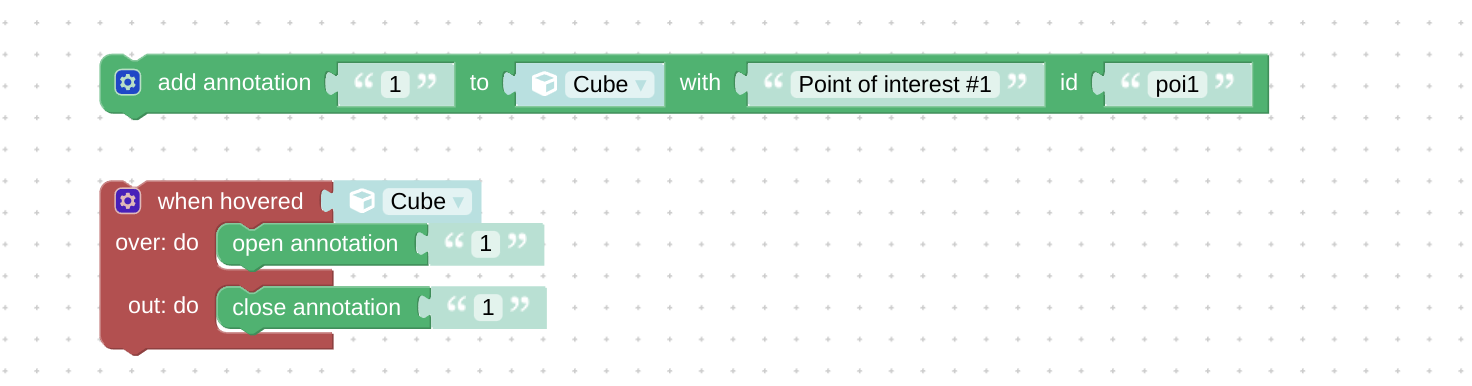The image size is (1472, 386).
Task: Click cube icon in when hovered block
Action: click(362, 202)
